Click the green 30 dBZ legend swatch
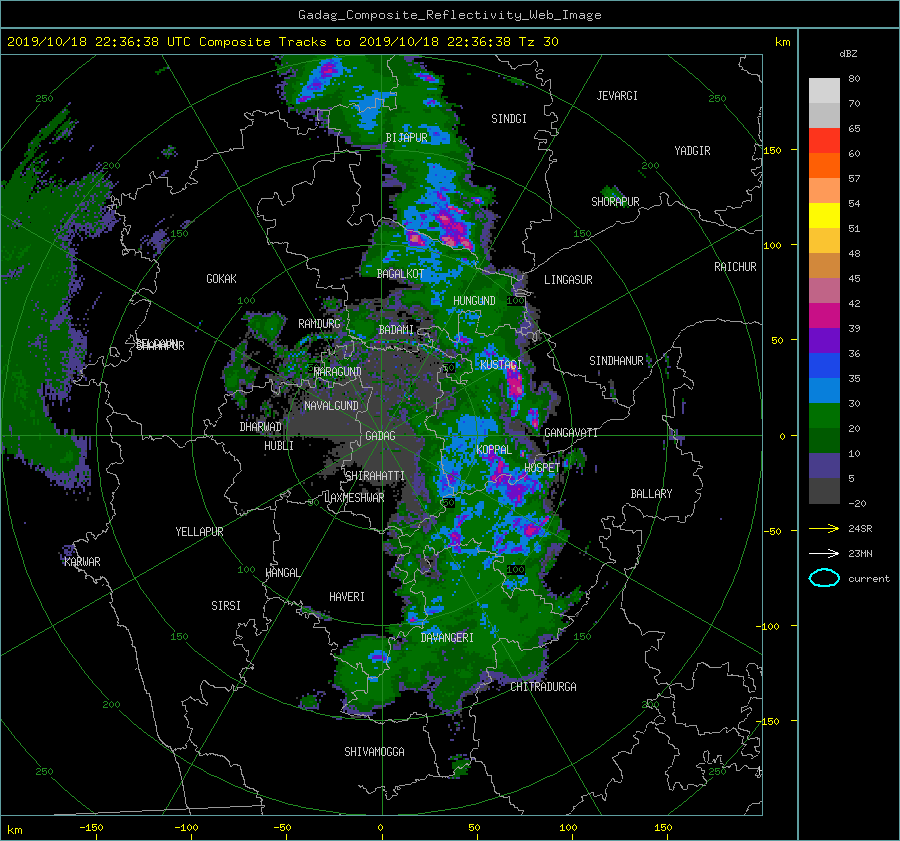900x841 pixels. (x=824, y=415)
